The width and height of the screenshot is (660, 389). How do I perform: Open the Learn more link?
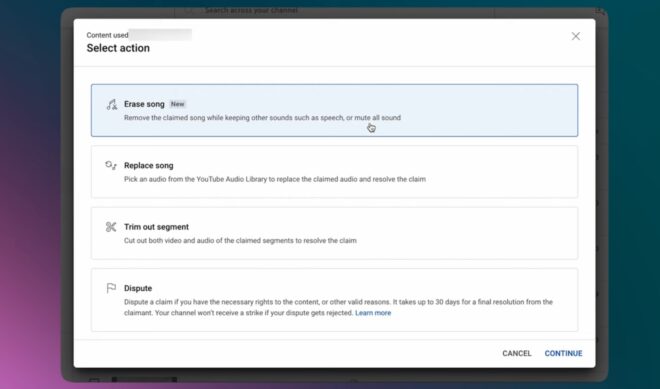(x=373, y=313)
